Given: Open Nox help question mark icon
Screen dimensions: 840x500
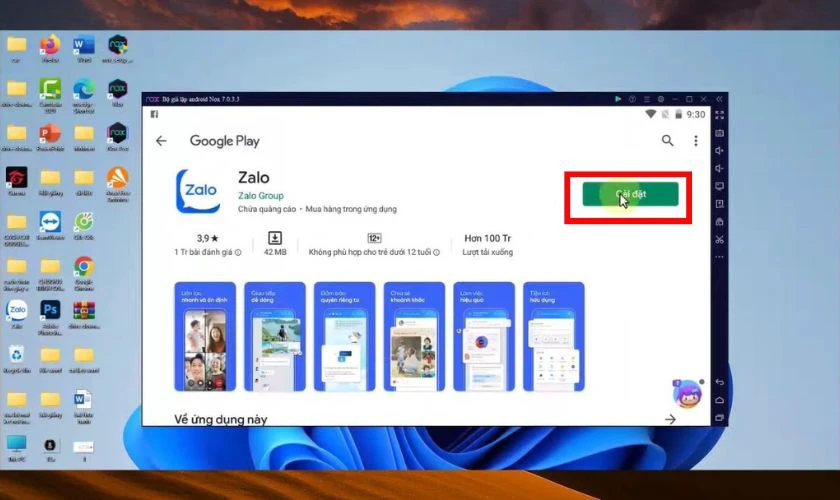Looking at the screenshot, I should (x=632, y=99).
